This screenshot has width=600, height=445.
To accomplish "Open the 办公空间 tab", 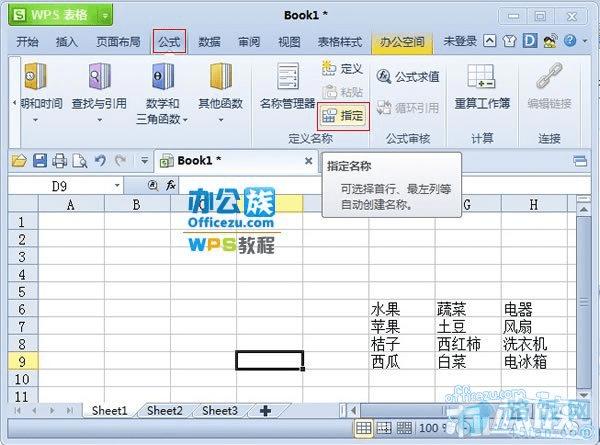I will tap(402, 41).
